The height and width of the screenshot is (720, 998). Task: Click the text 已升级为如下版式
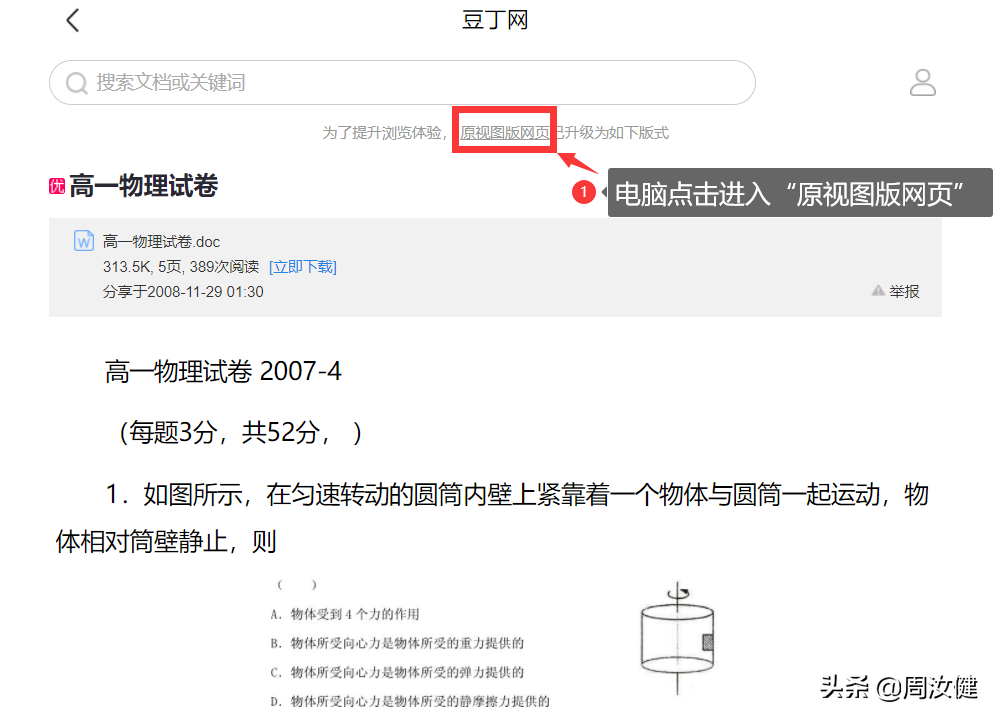[x=612, y=132]
